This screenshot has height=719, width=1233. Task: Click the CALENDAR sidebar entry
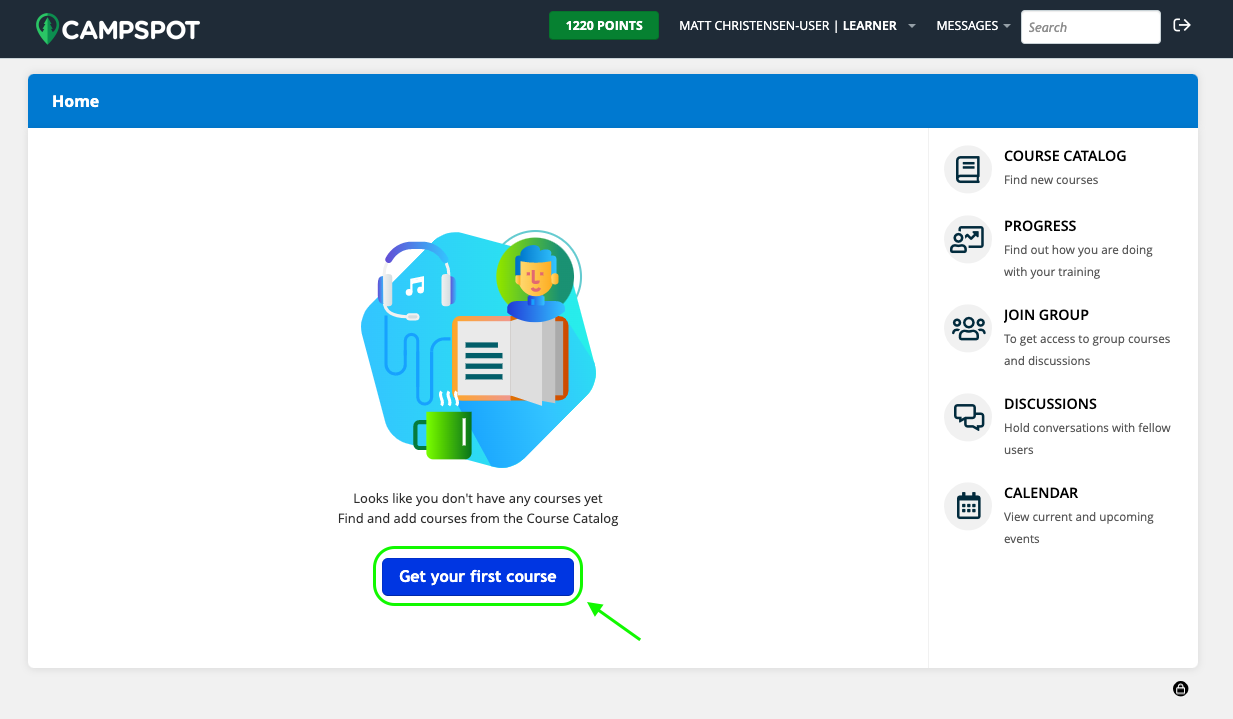pos(1041,492)
